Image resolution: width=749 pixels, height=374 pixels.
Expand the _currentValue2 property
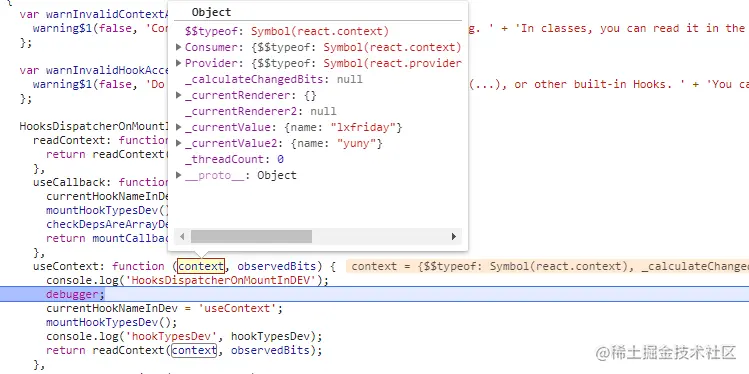(x=179, y=143)
